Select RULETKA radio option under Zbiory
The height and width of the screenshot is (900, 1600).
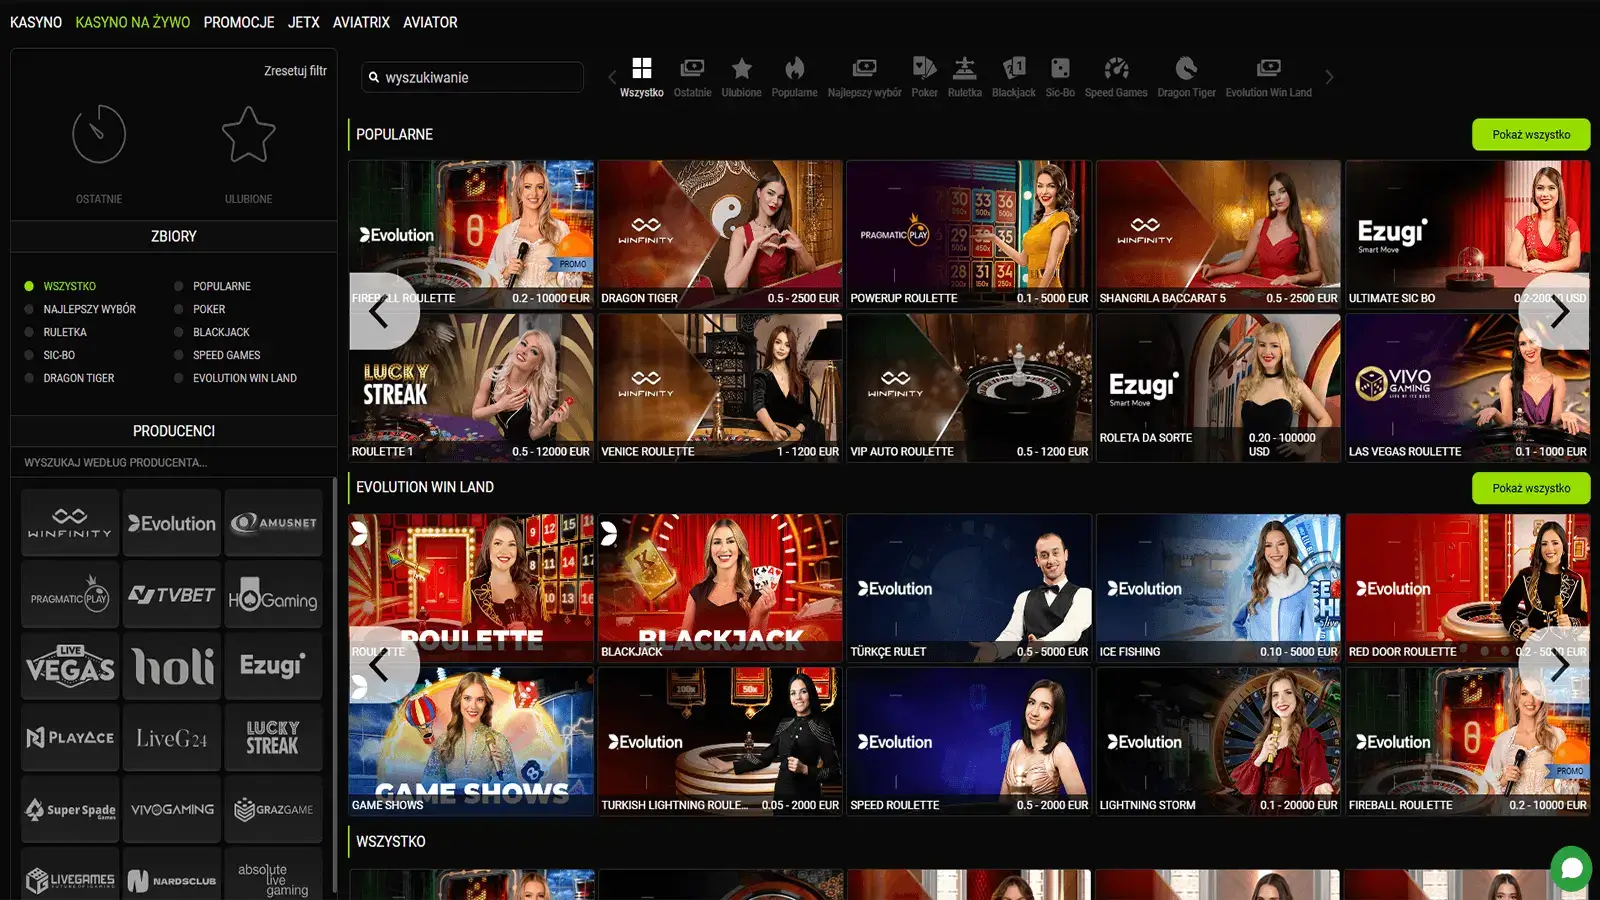tap(29, 332)
